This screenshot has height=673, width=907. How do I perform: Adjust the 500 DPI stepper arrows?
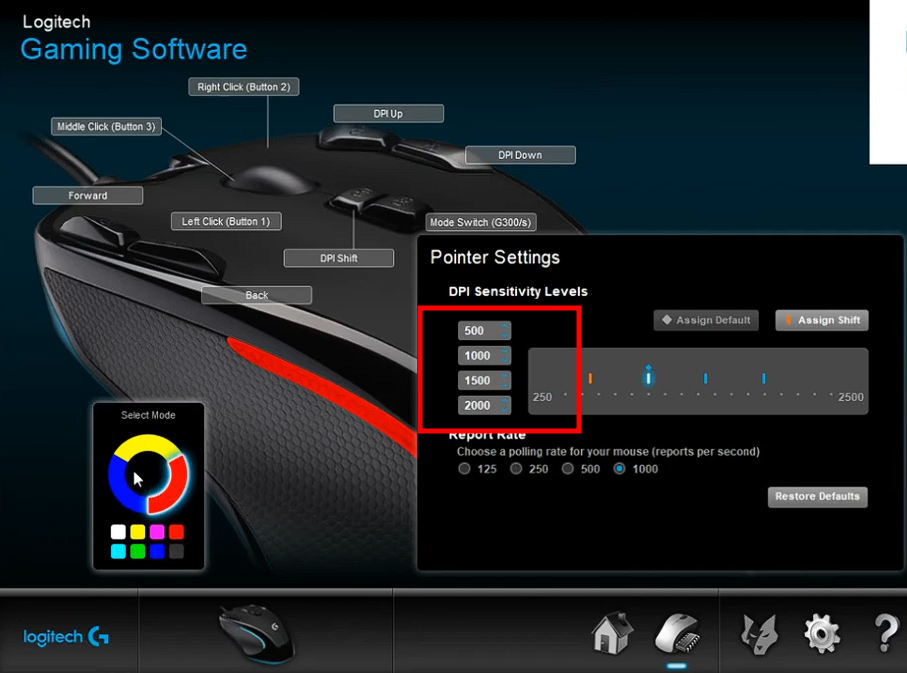click(x=505, y=330)
